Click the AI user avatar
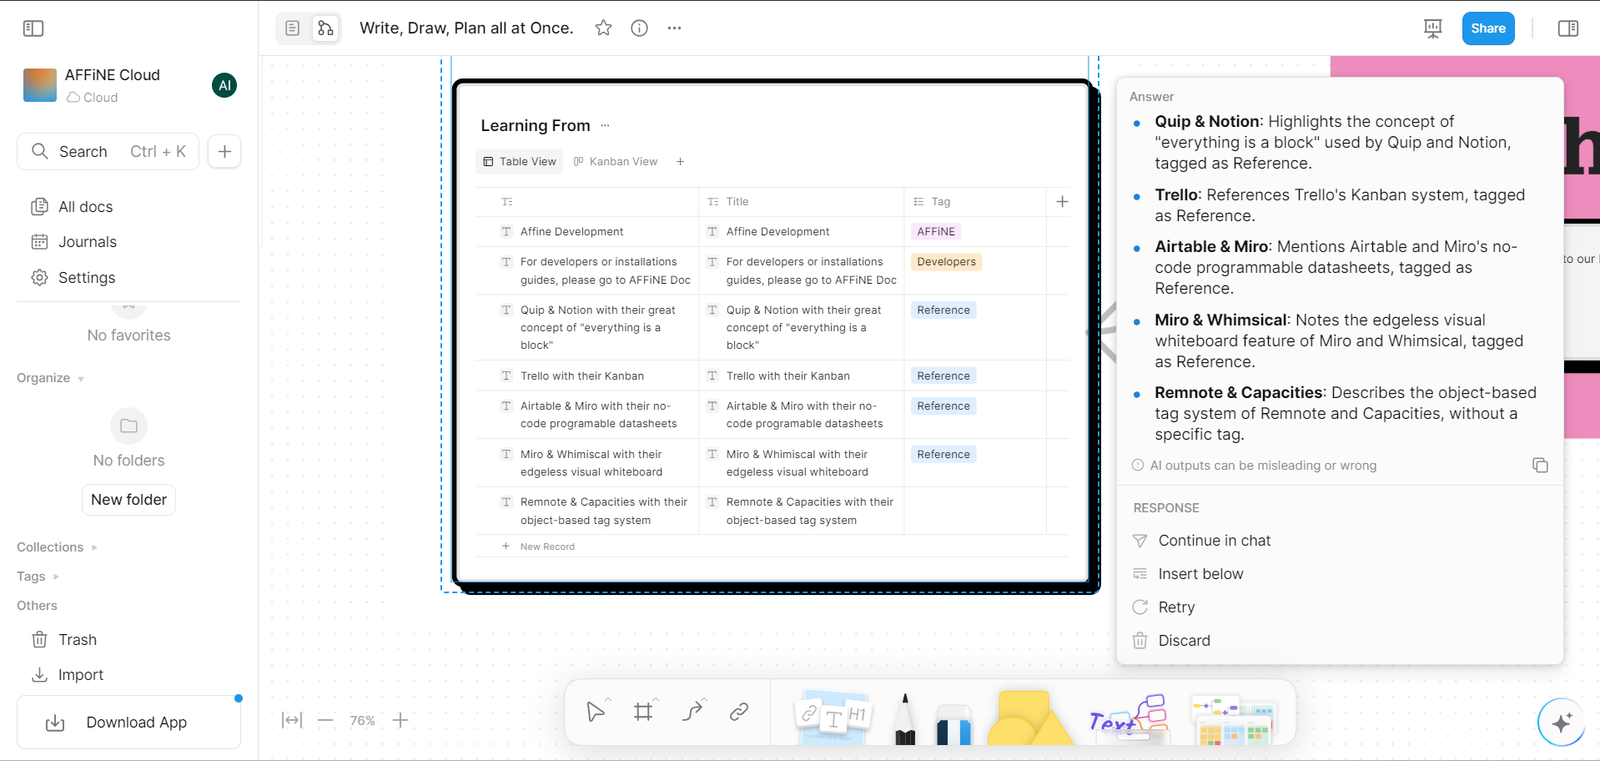The height and width of the screenshot is (761, 1600). click(x=225, y=85)
